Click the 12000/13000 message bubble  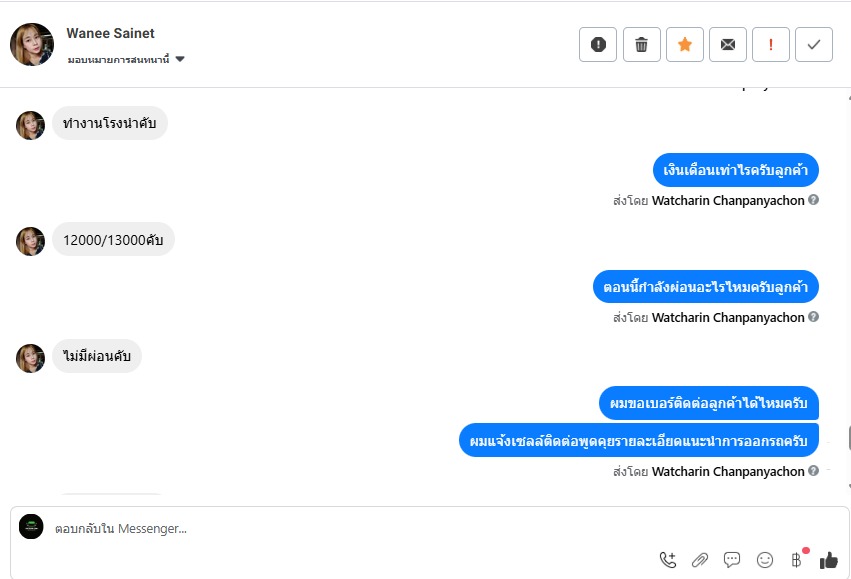[x=113, y=239]
